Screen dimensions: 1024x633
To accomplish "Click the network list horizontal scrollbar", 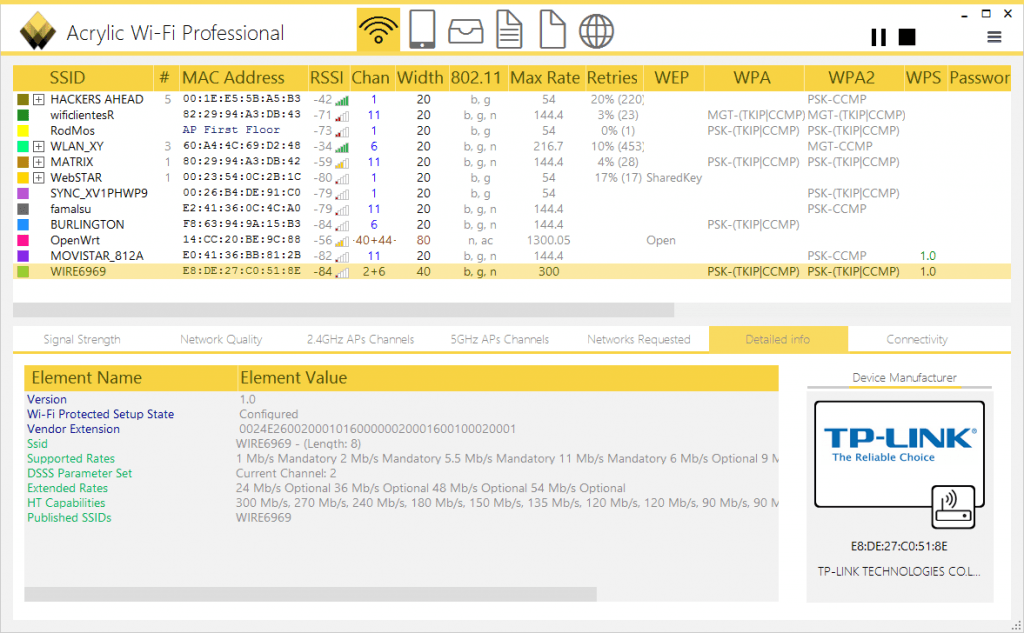I will click(x=344, y=310).
